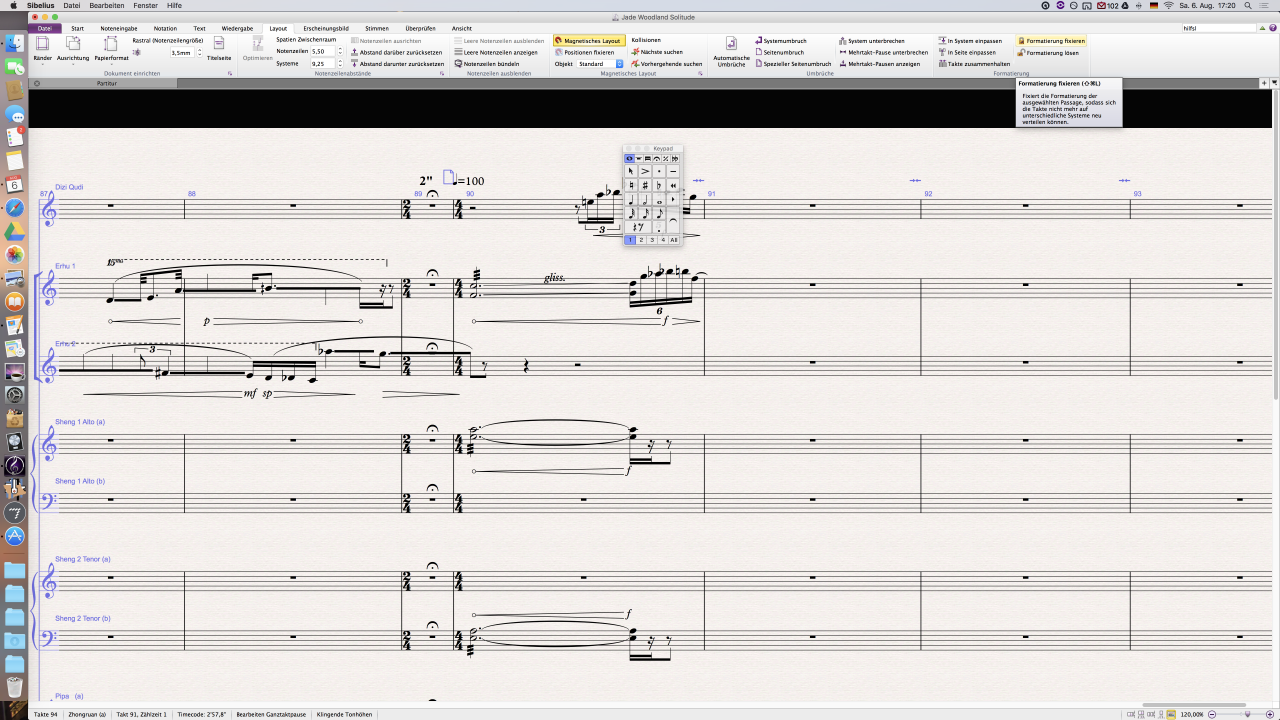1280x720 pixels.
Task: Step the Systeme 9,25 spacing value
Action: coord(340,63)
